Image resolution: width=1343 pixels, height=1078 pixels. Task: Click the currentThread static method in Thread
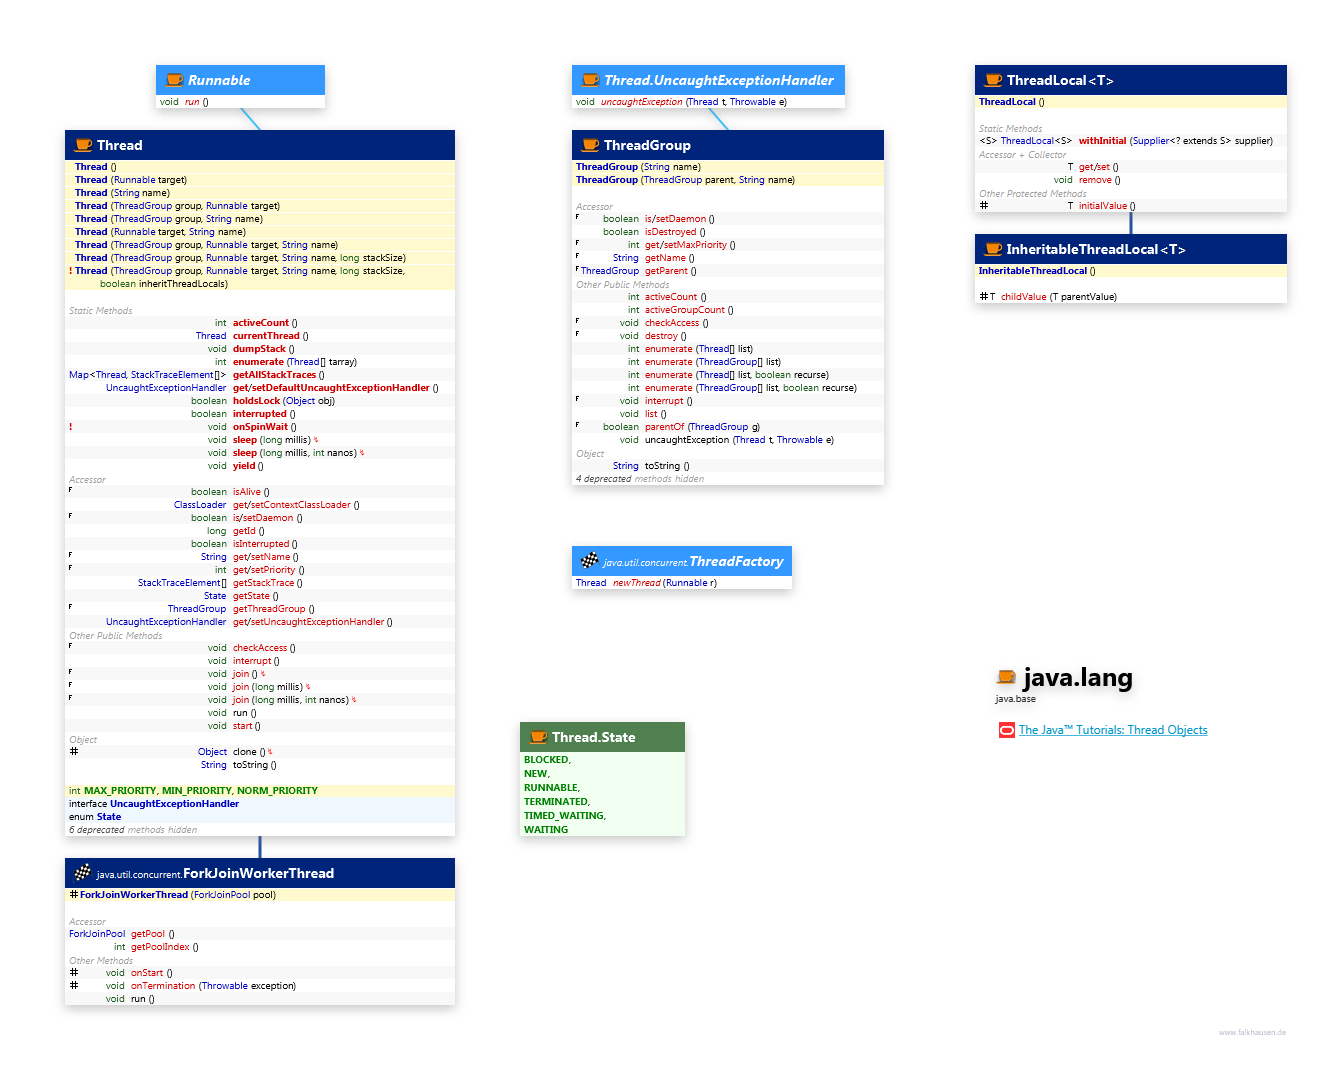266,336
